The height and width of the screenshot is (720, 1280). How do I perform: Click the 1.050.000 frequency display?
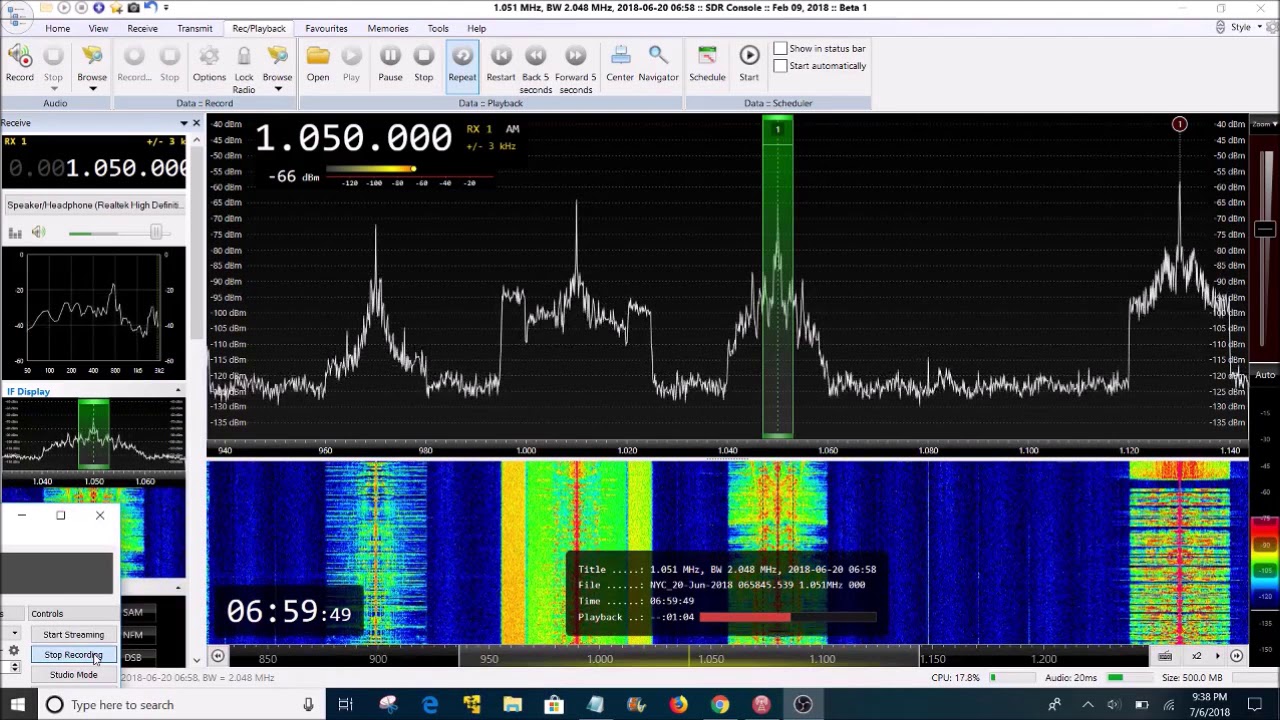(x=354, y=138)
